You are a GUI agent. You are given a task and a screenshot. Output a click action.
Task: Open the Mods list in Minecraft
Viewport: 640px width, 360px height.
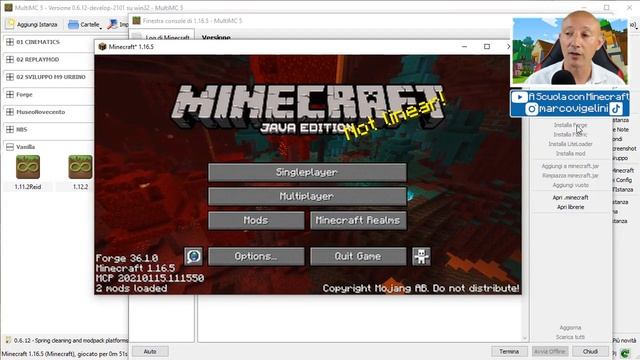point(256,220)
